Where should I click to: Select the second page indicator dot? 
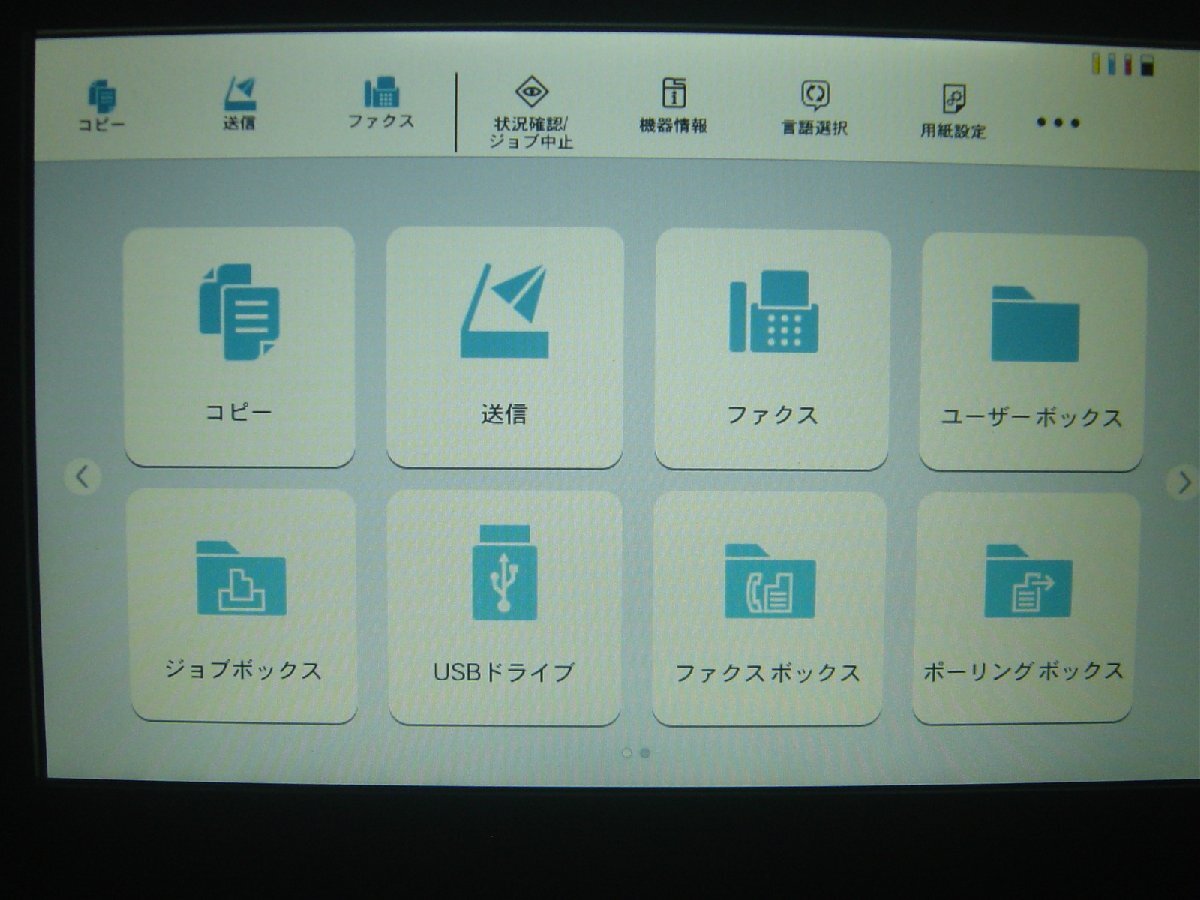click(645, 752)
